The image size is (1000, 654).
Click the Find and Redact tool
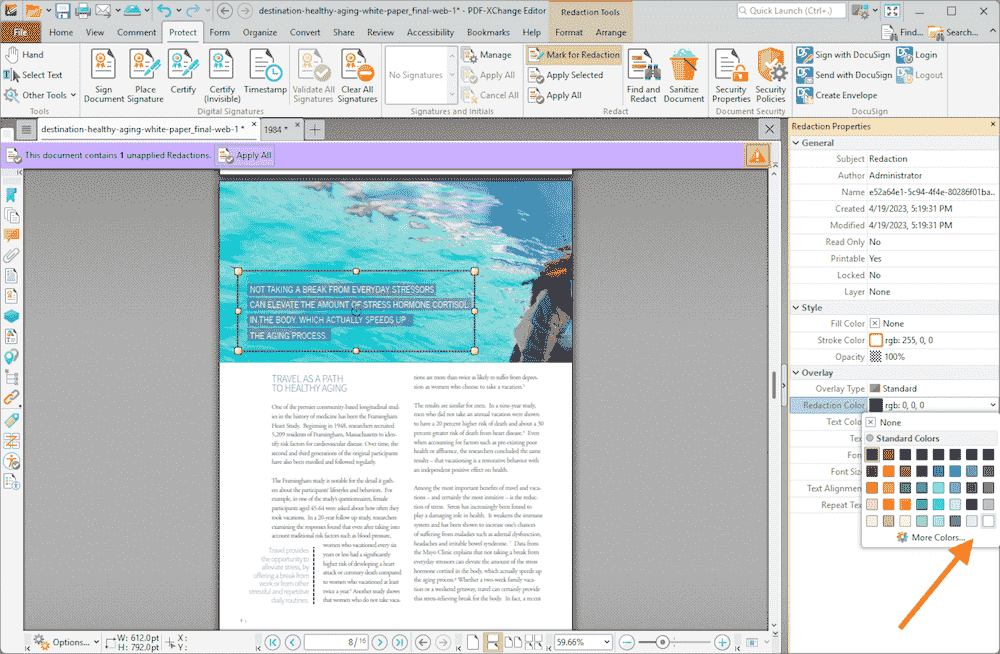pos(643,72)
